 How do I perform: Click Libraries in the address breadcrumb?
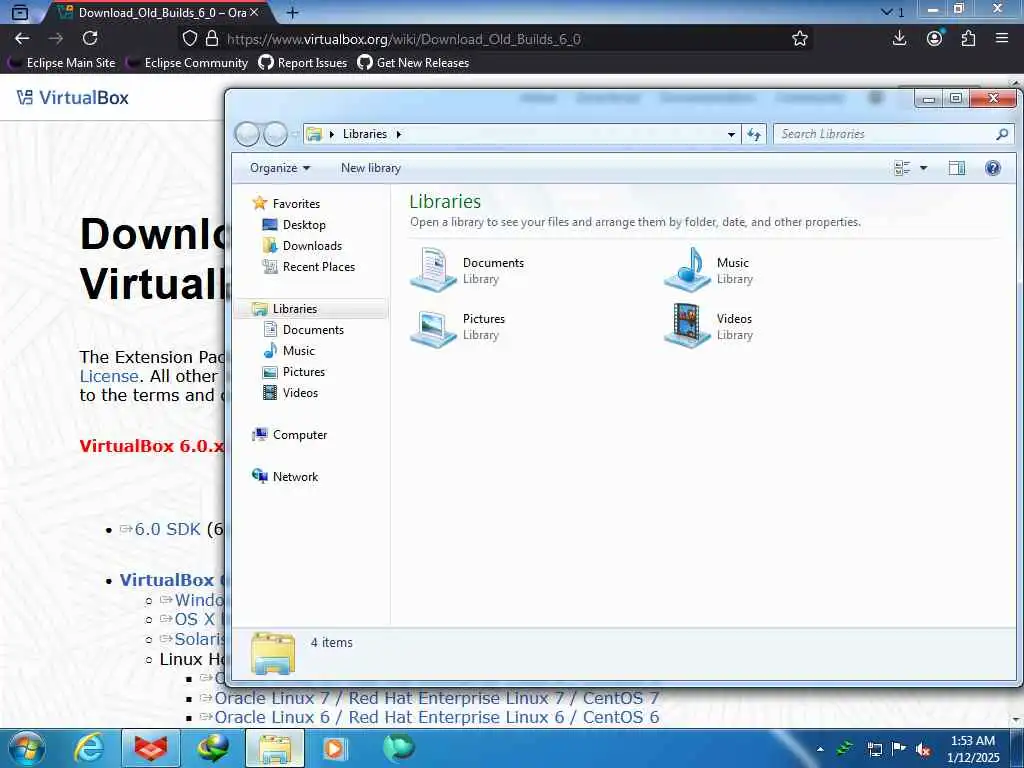point(364,134)
